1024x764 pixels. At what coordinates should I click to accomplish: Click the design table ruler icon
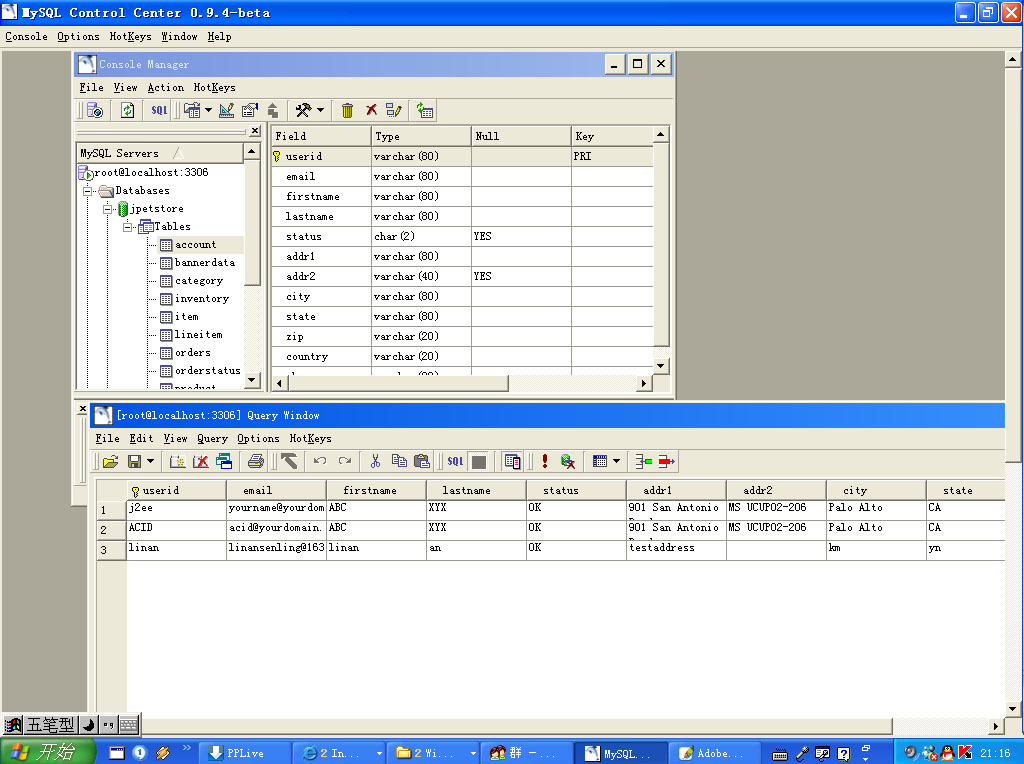point(227,110)
